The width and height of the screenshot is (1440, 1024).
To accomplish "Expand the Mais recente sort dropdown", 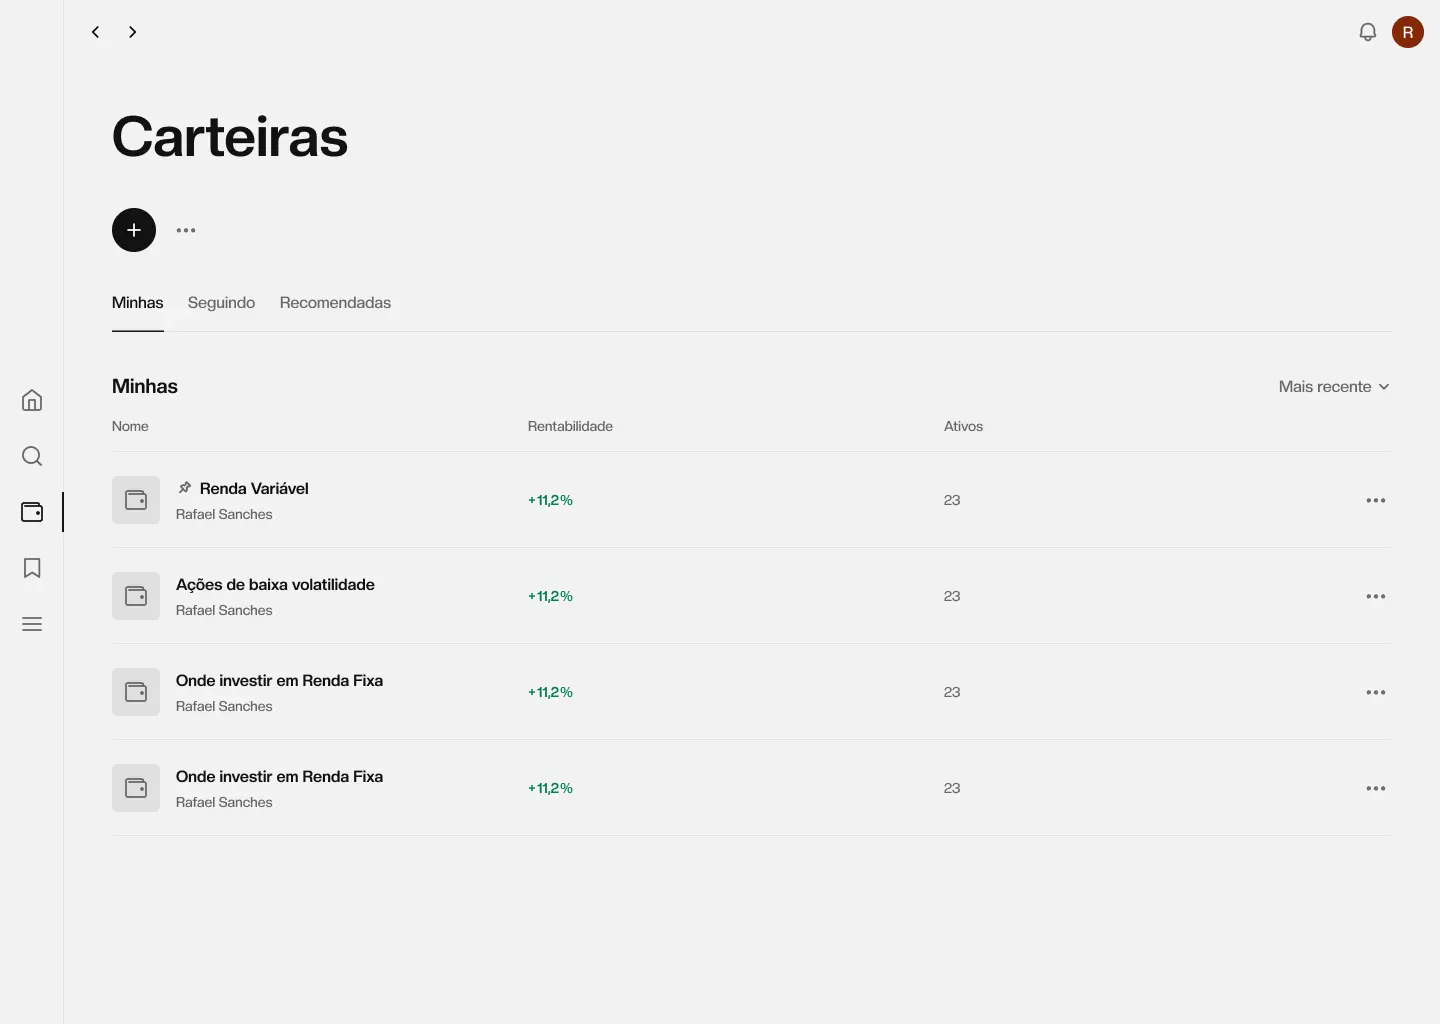I will (1333, 387).
